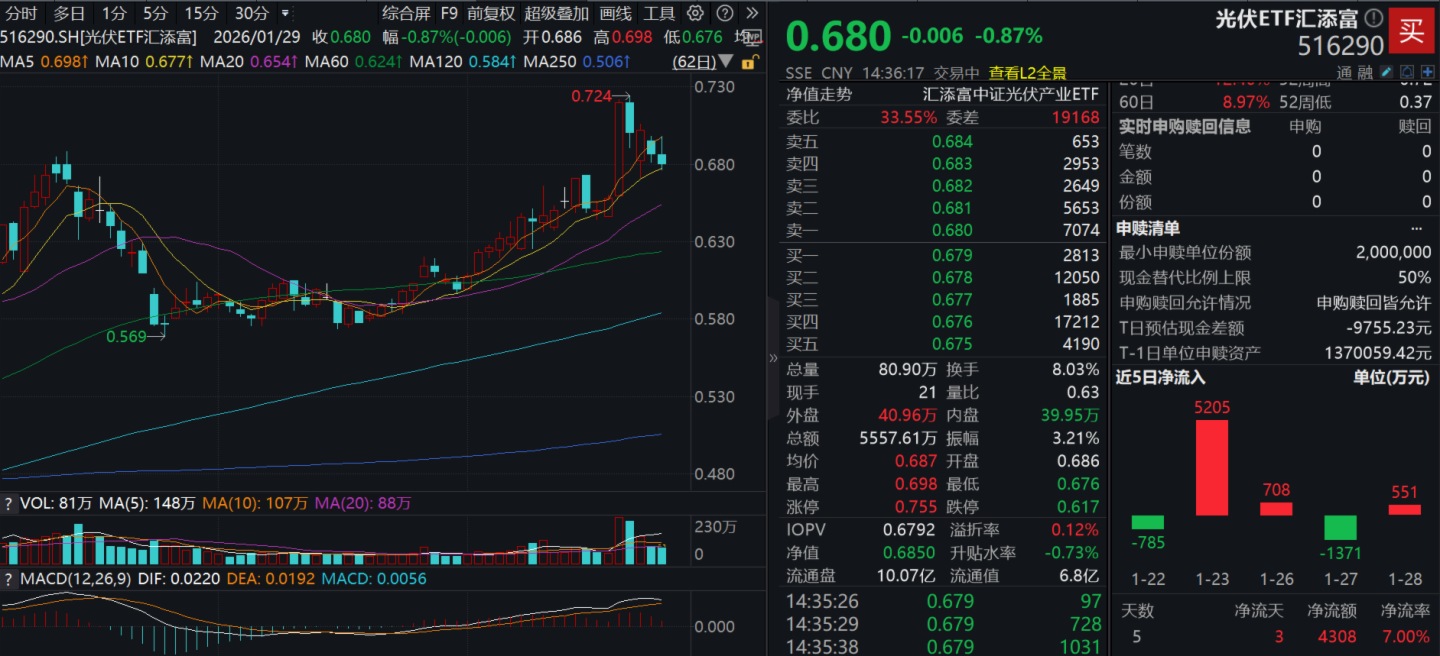Open the period dropdown arrow after 30分
The width and height of the screenshot is (1440, 656).
(285, 13)
